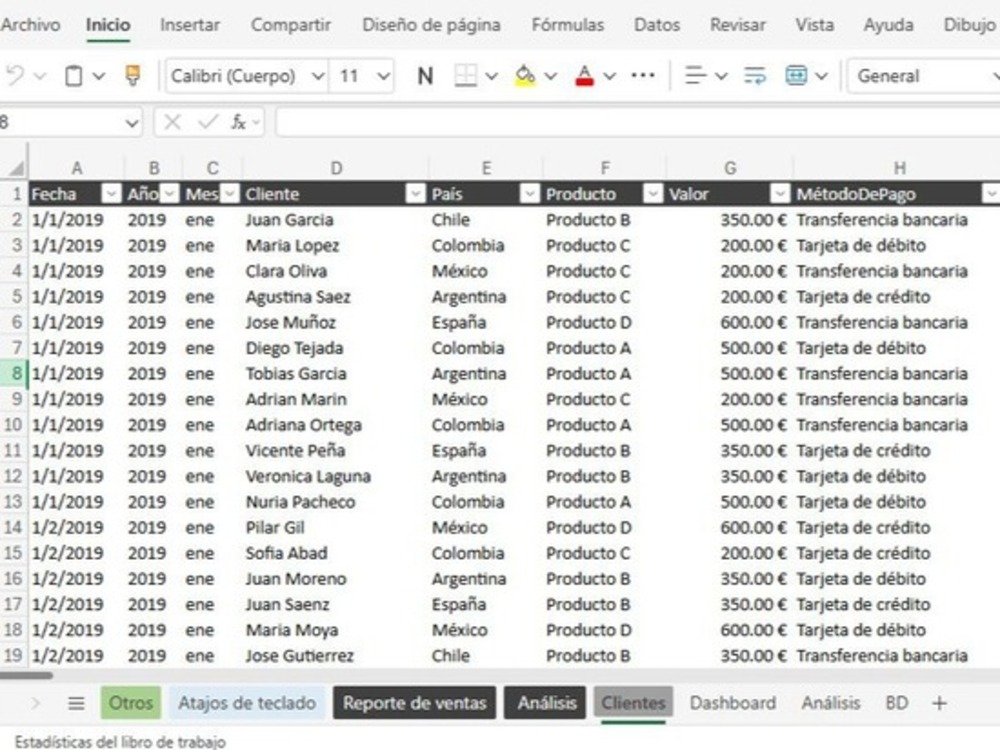Click Estadísticas del libro de trabajo
The height and width of the screenshot is (750, 1000).
pyautogui.click(x=121, y=742)
